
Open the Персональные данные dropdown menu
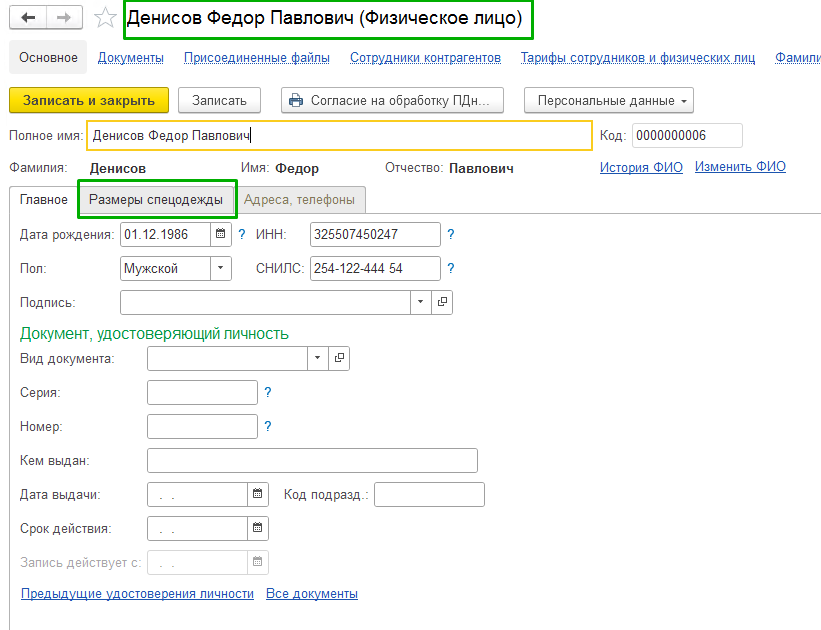[609, 101]
